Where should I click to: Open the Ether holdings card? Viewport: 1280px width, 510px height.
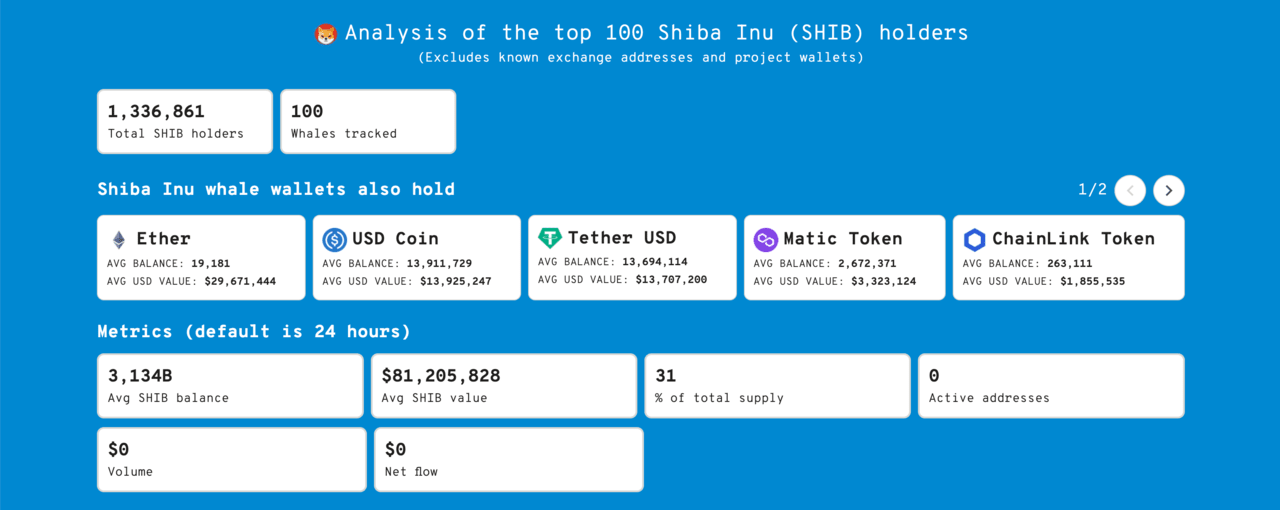point(201,258)
